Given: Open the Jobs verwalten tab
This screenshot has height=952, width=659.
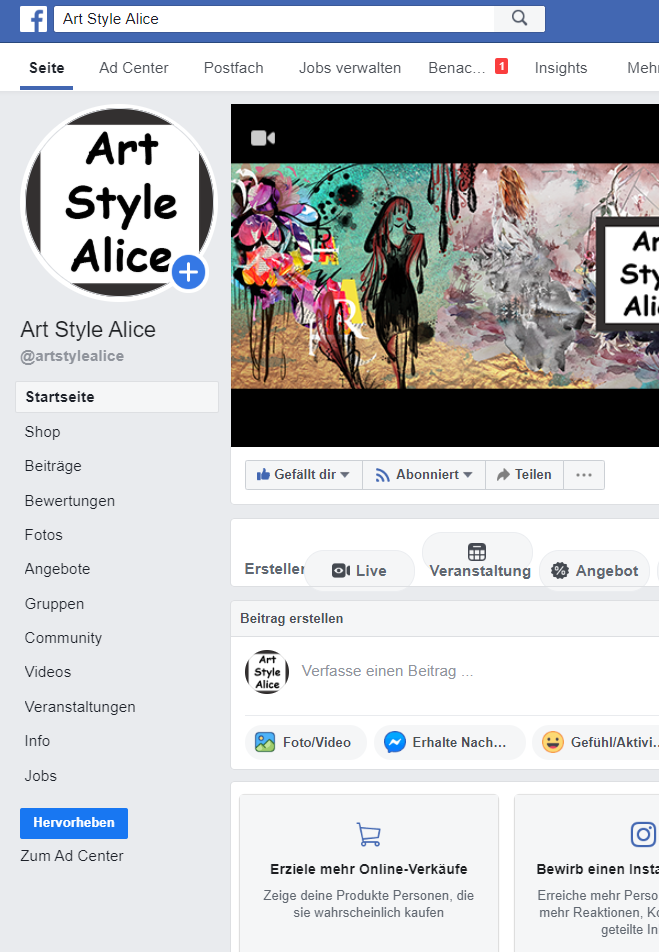Looking at the screenshot, I should (350, 68).
